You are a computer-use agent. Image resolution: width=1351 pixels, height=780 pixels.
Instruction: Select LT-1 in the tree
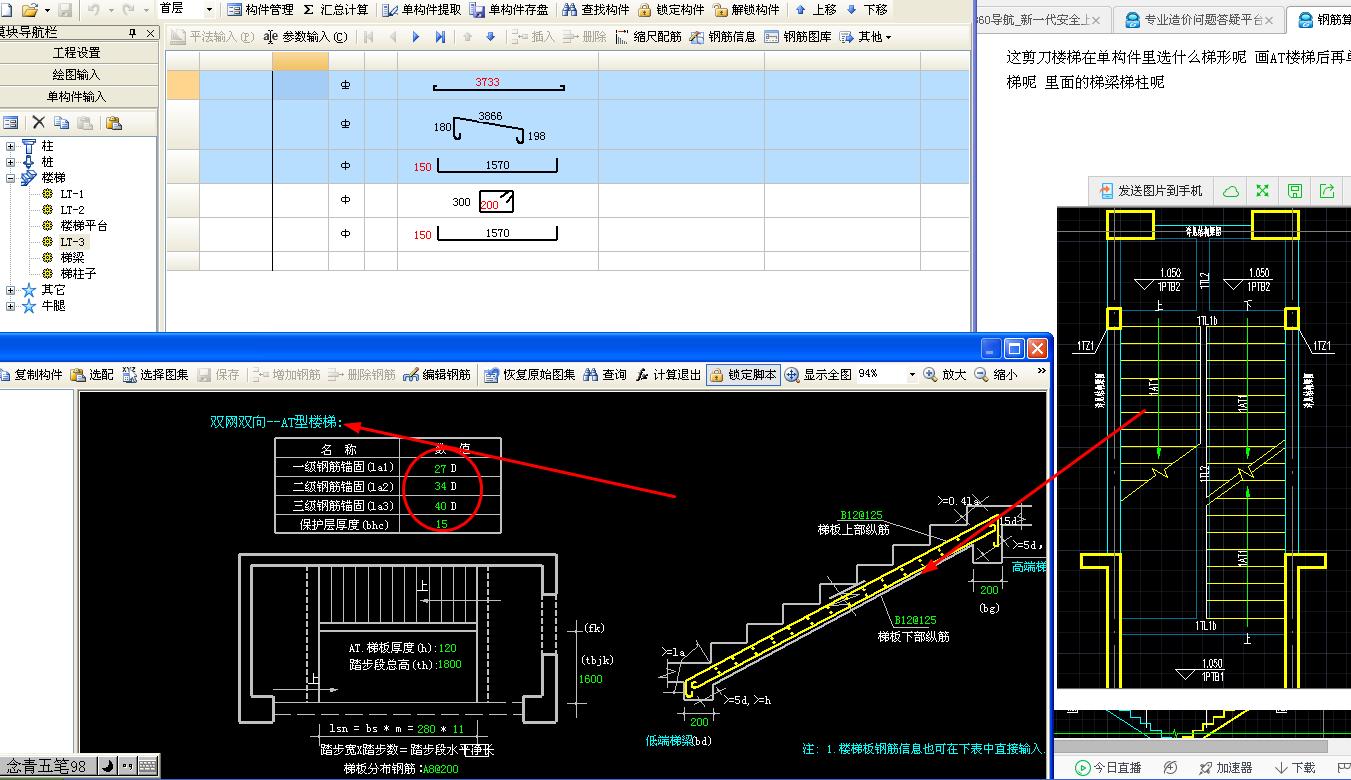pos(72,194)
